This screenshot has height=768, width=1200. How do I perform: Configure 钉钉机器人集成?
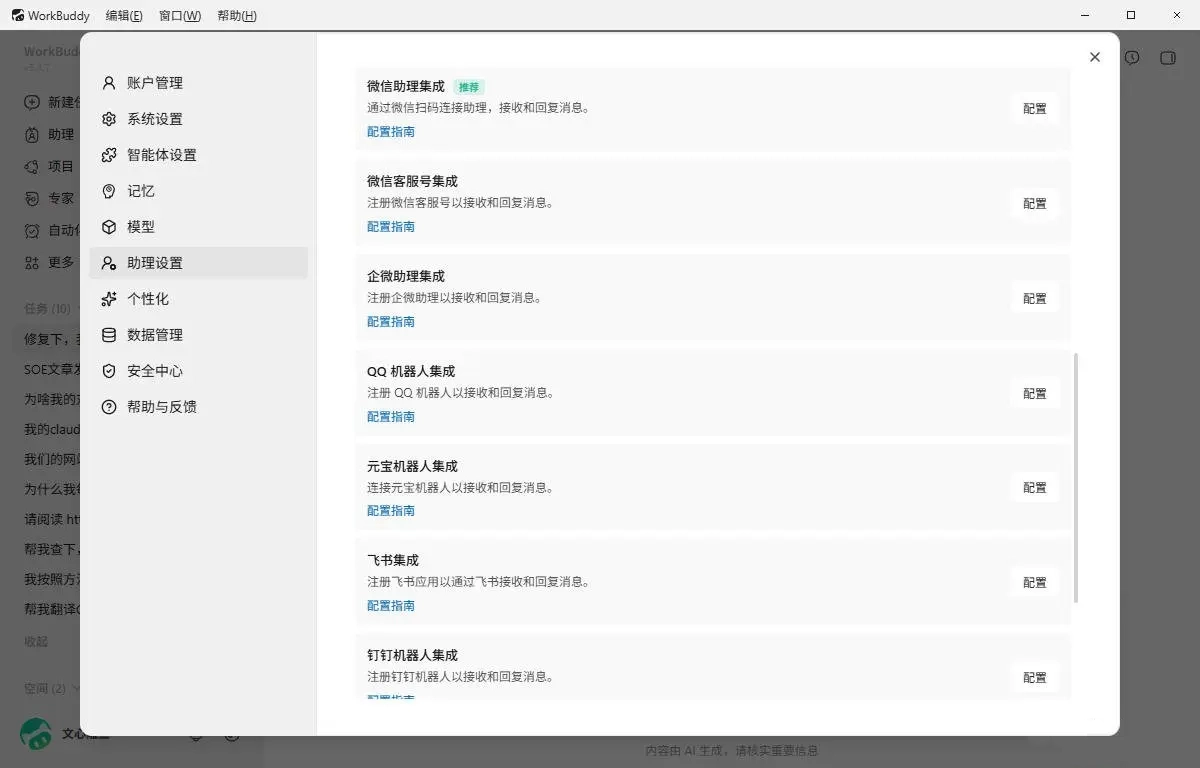pos(1035,678)
